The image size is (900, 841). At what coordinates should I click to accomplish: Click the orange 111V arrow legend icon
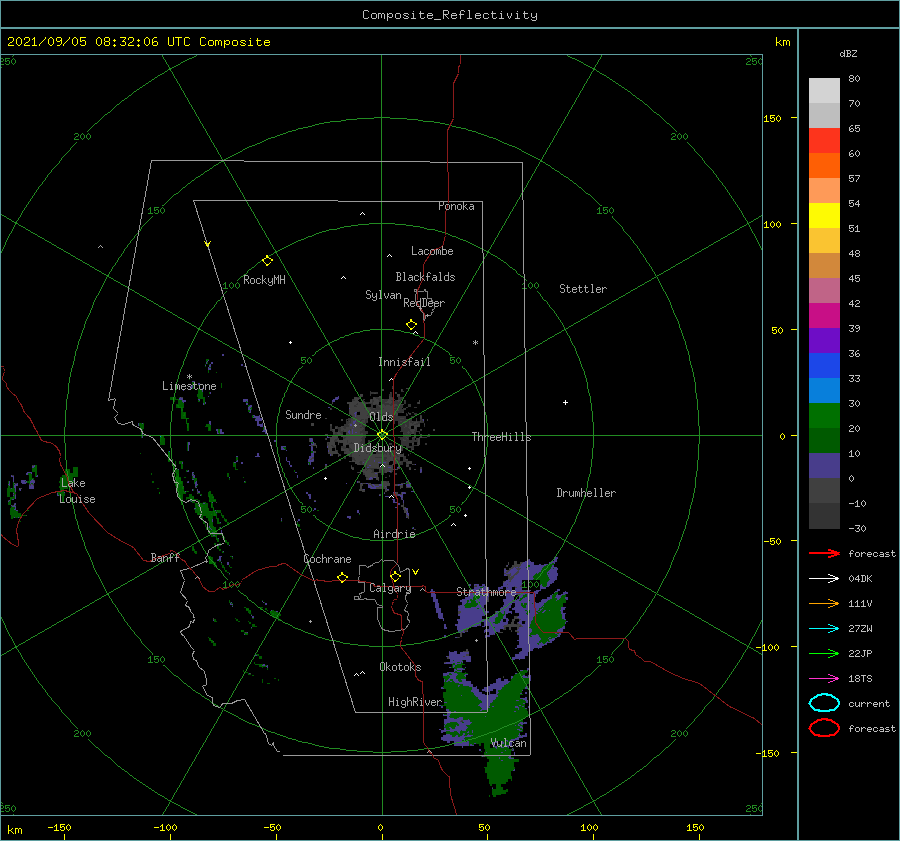coord(824,603)
